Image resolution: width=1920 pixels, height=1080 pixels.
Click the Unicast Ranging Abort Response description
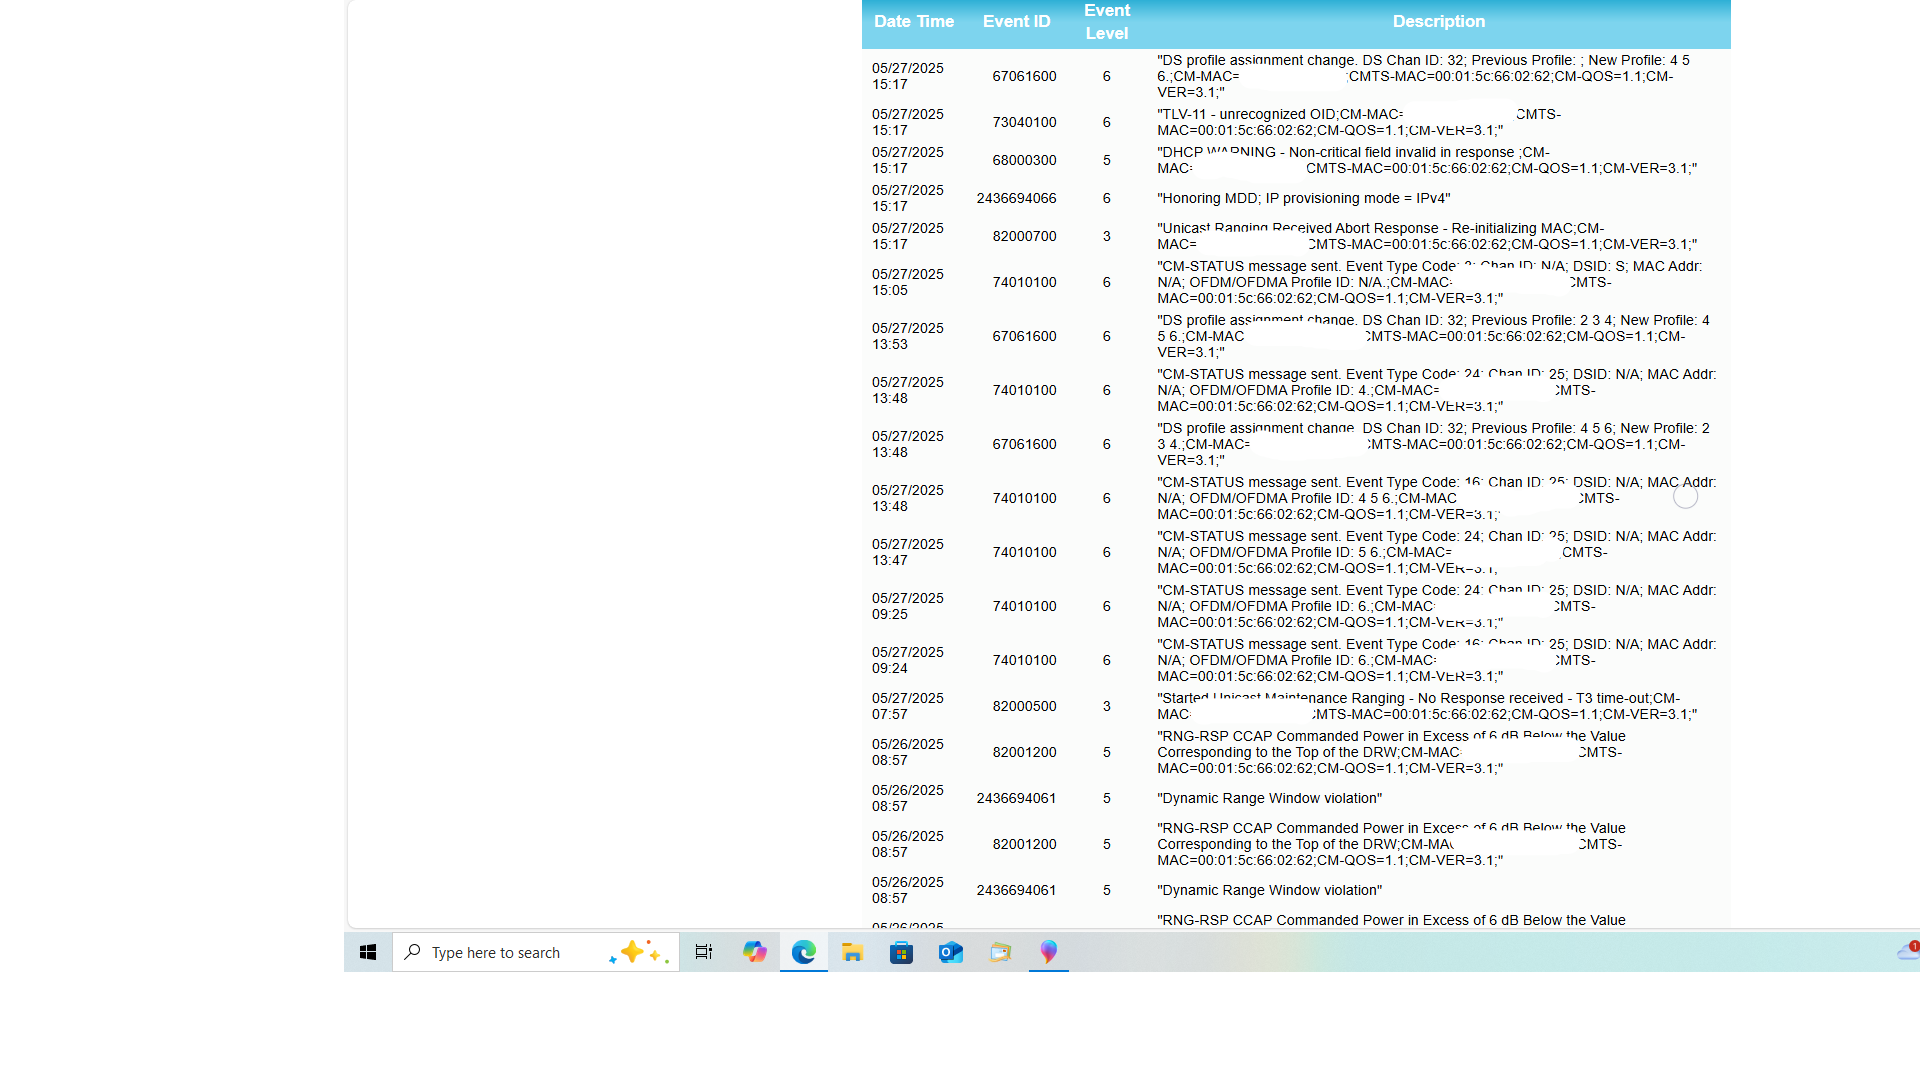pyautogui.click(x=1427, y=236)
